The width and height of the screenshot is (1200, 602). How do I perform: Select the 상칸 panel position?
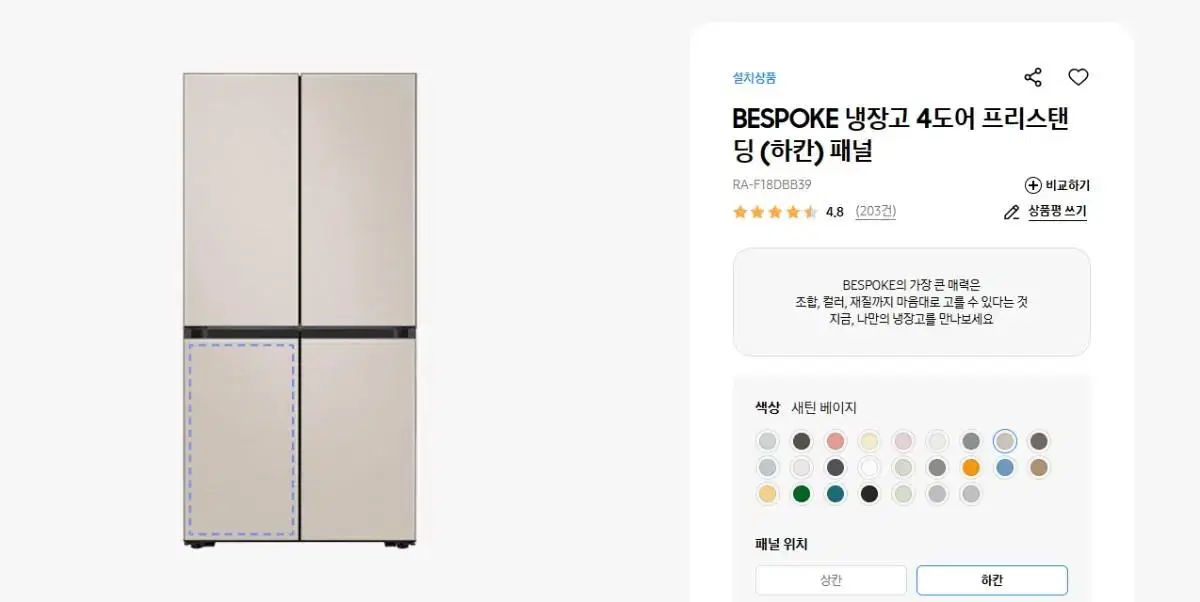coord(831,580)
